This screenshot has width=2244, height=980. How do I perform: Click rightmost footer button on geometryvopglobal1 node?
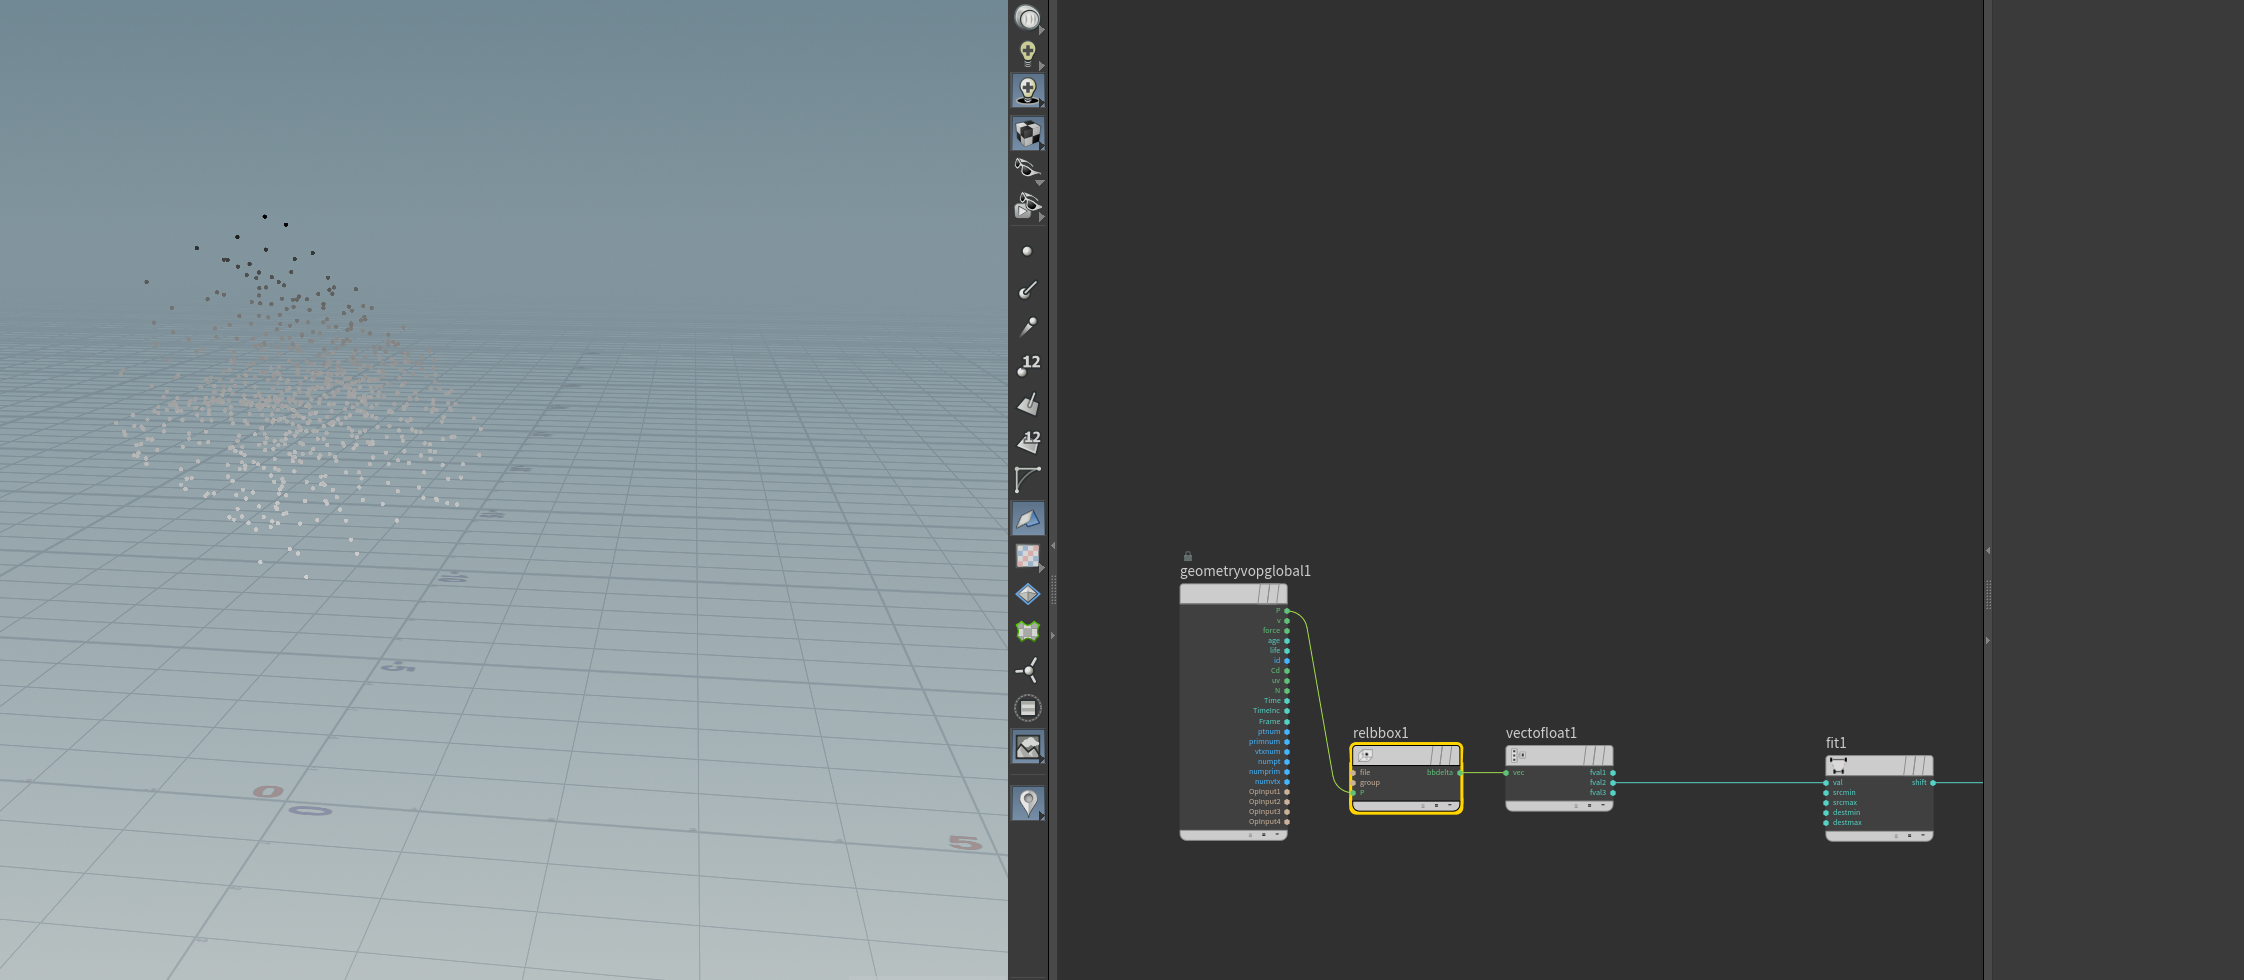[x=1277, y=834]
